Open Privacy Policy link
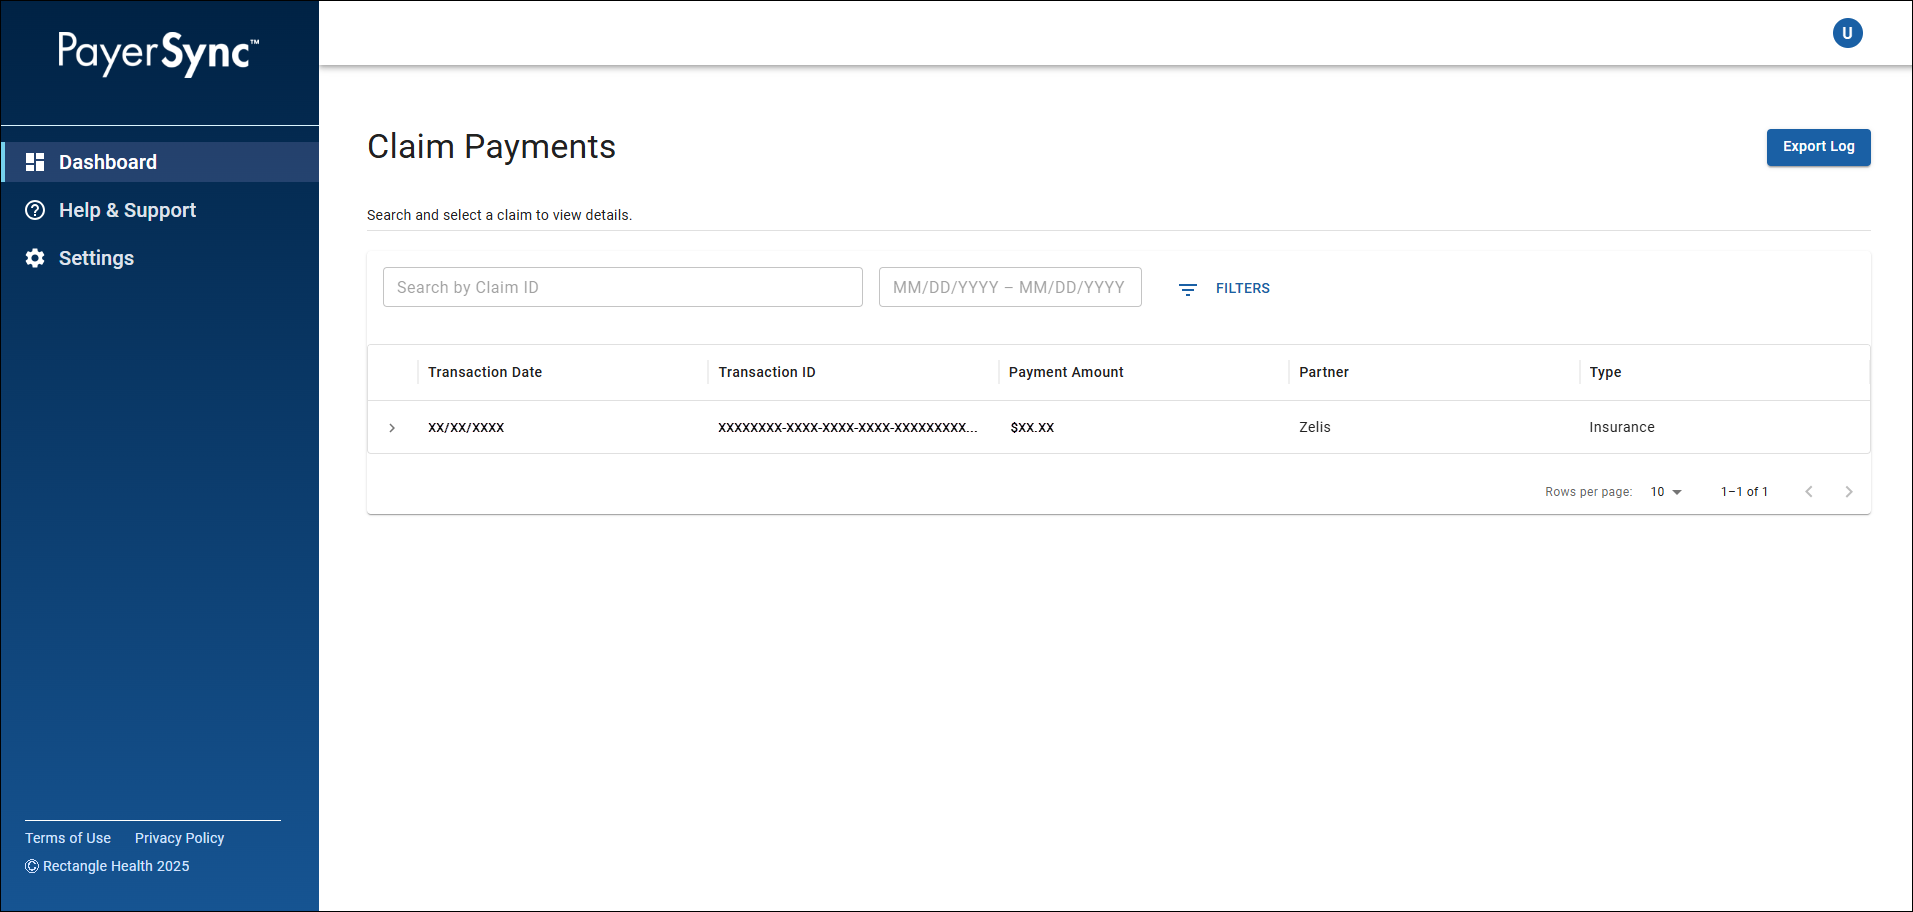 coord(179,838)
